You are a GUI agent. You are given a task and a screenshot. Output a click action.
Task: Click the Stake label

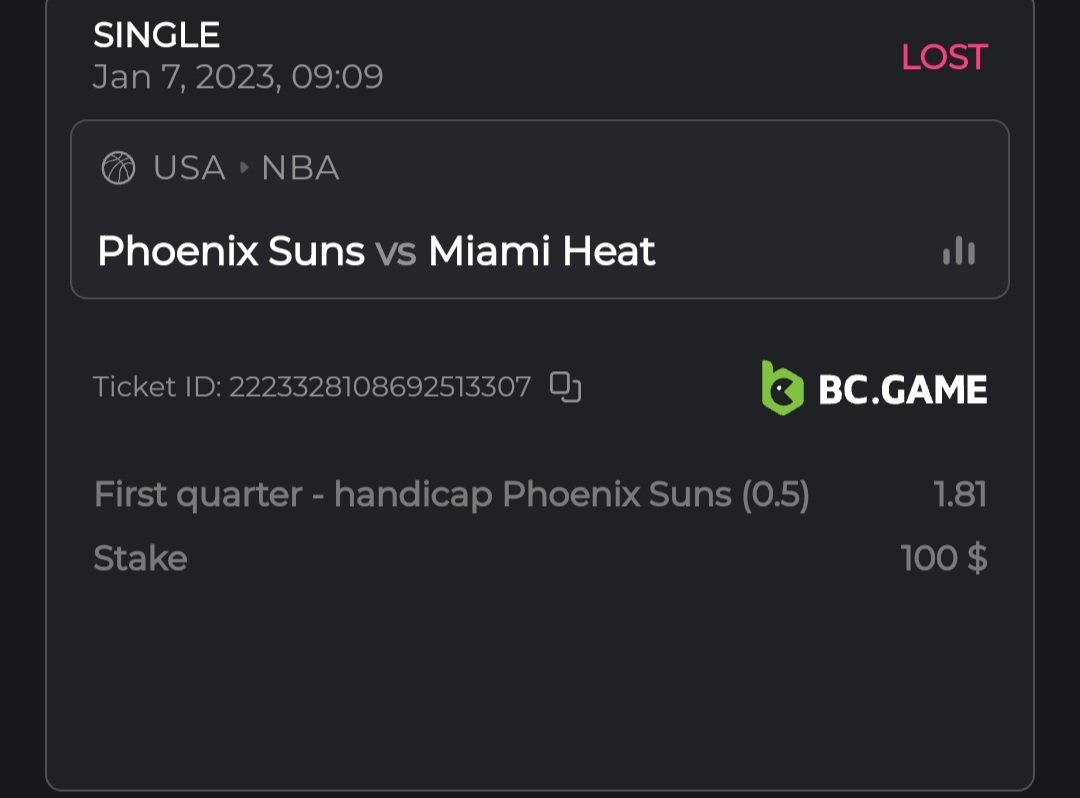tap(140, 558)
